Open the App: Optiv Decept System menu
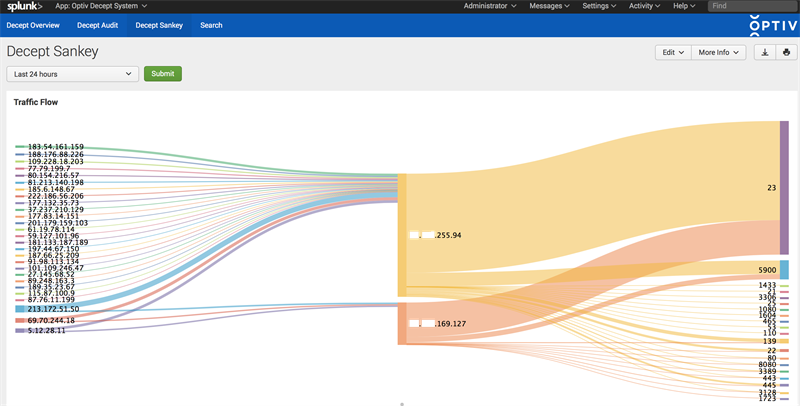The image size is (800, 406). pos(100,6)
